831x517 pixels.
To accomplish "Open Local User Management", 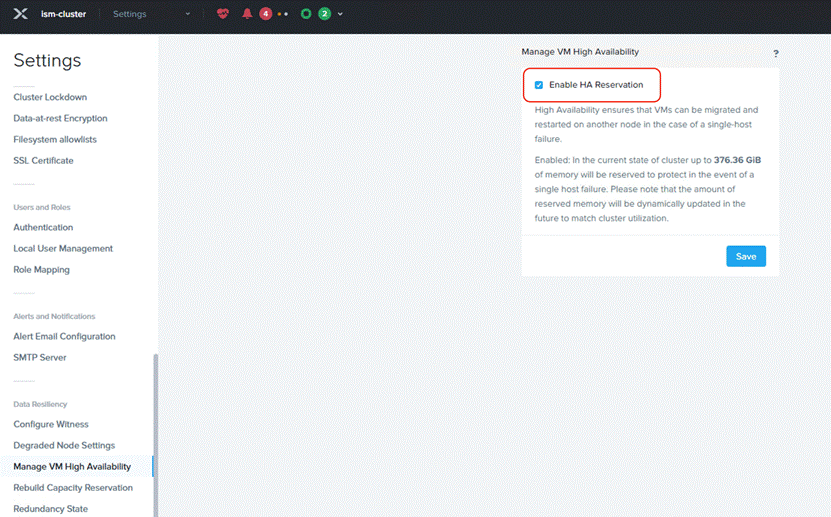I will pos(63,248).
